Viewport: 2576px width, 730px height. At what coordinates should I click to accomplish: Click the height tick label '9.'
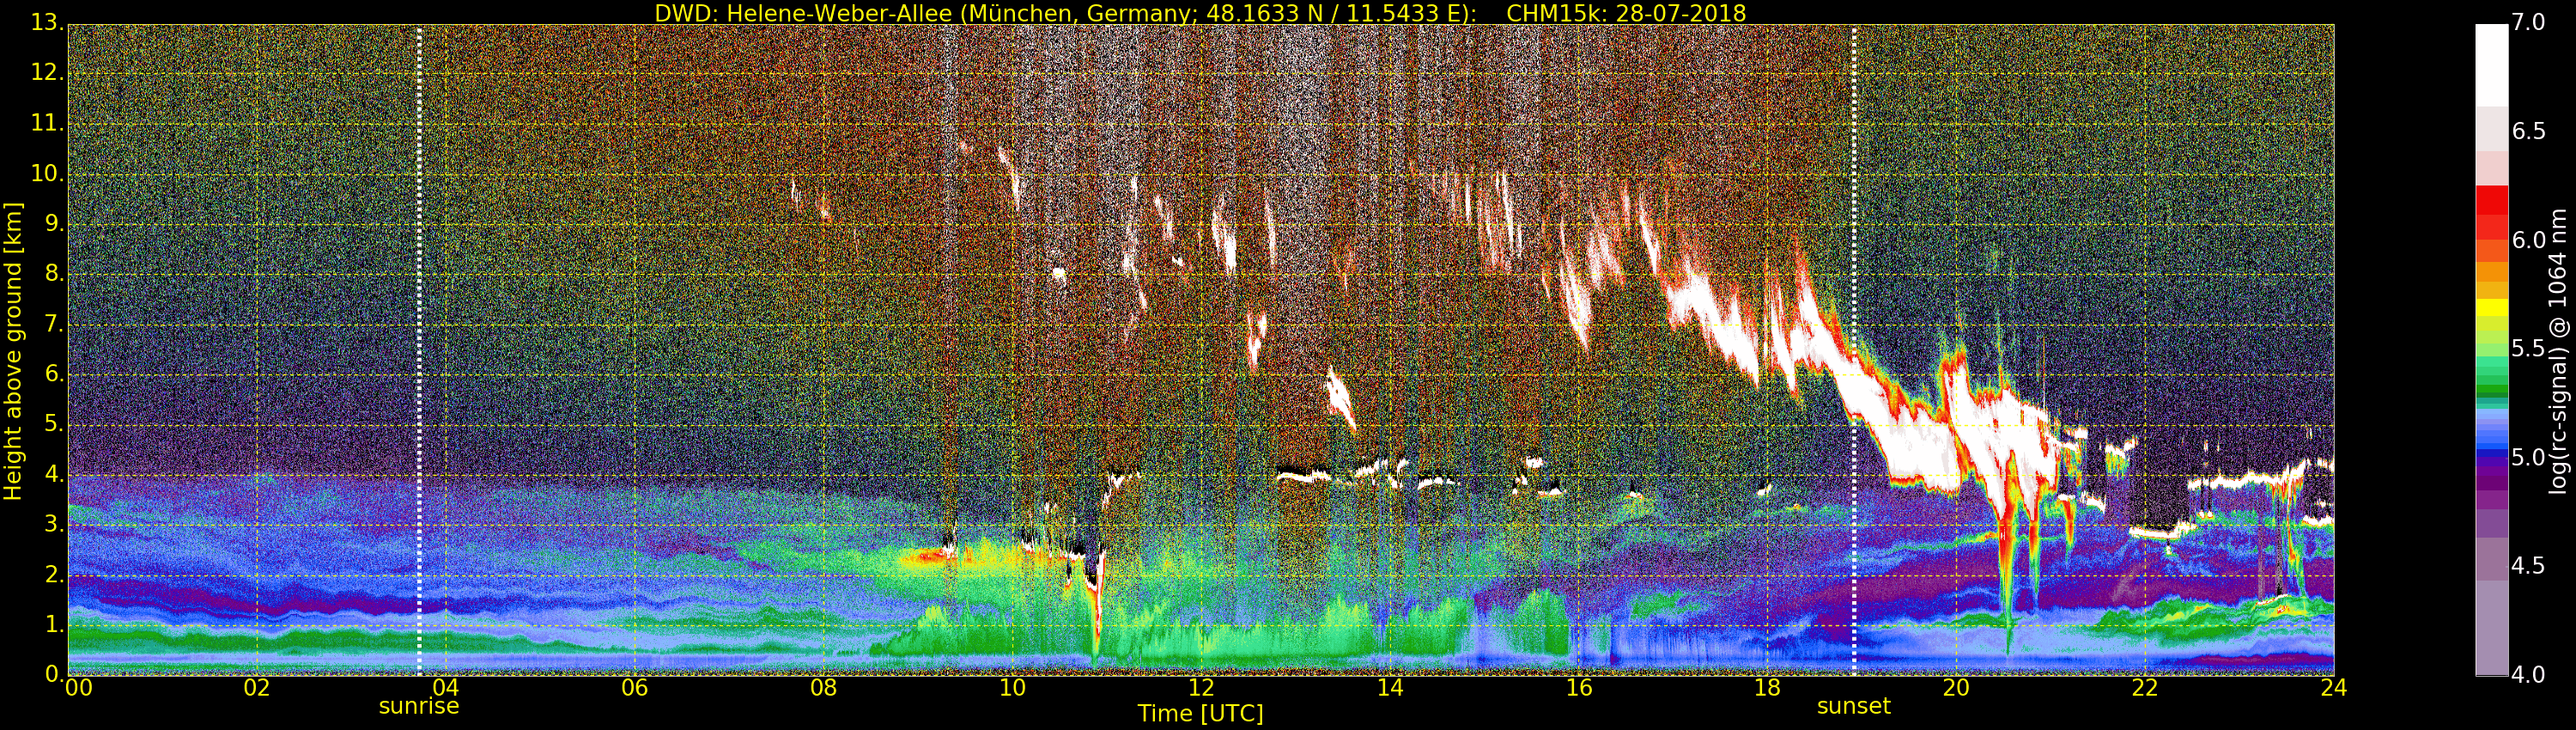tap(54, 223)
